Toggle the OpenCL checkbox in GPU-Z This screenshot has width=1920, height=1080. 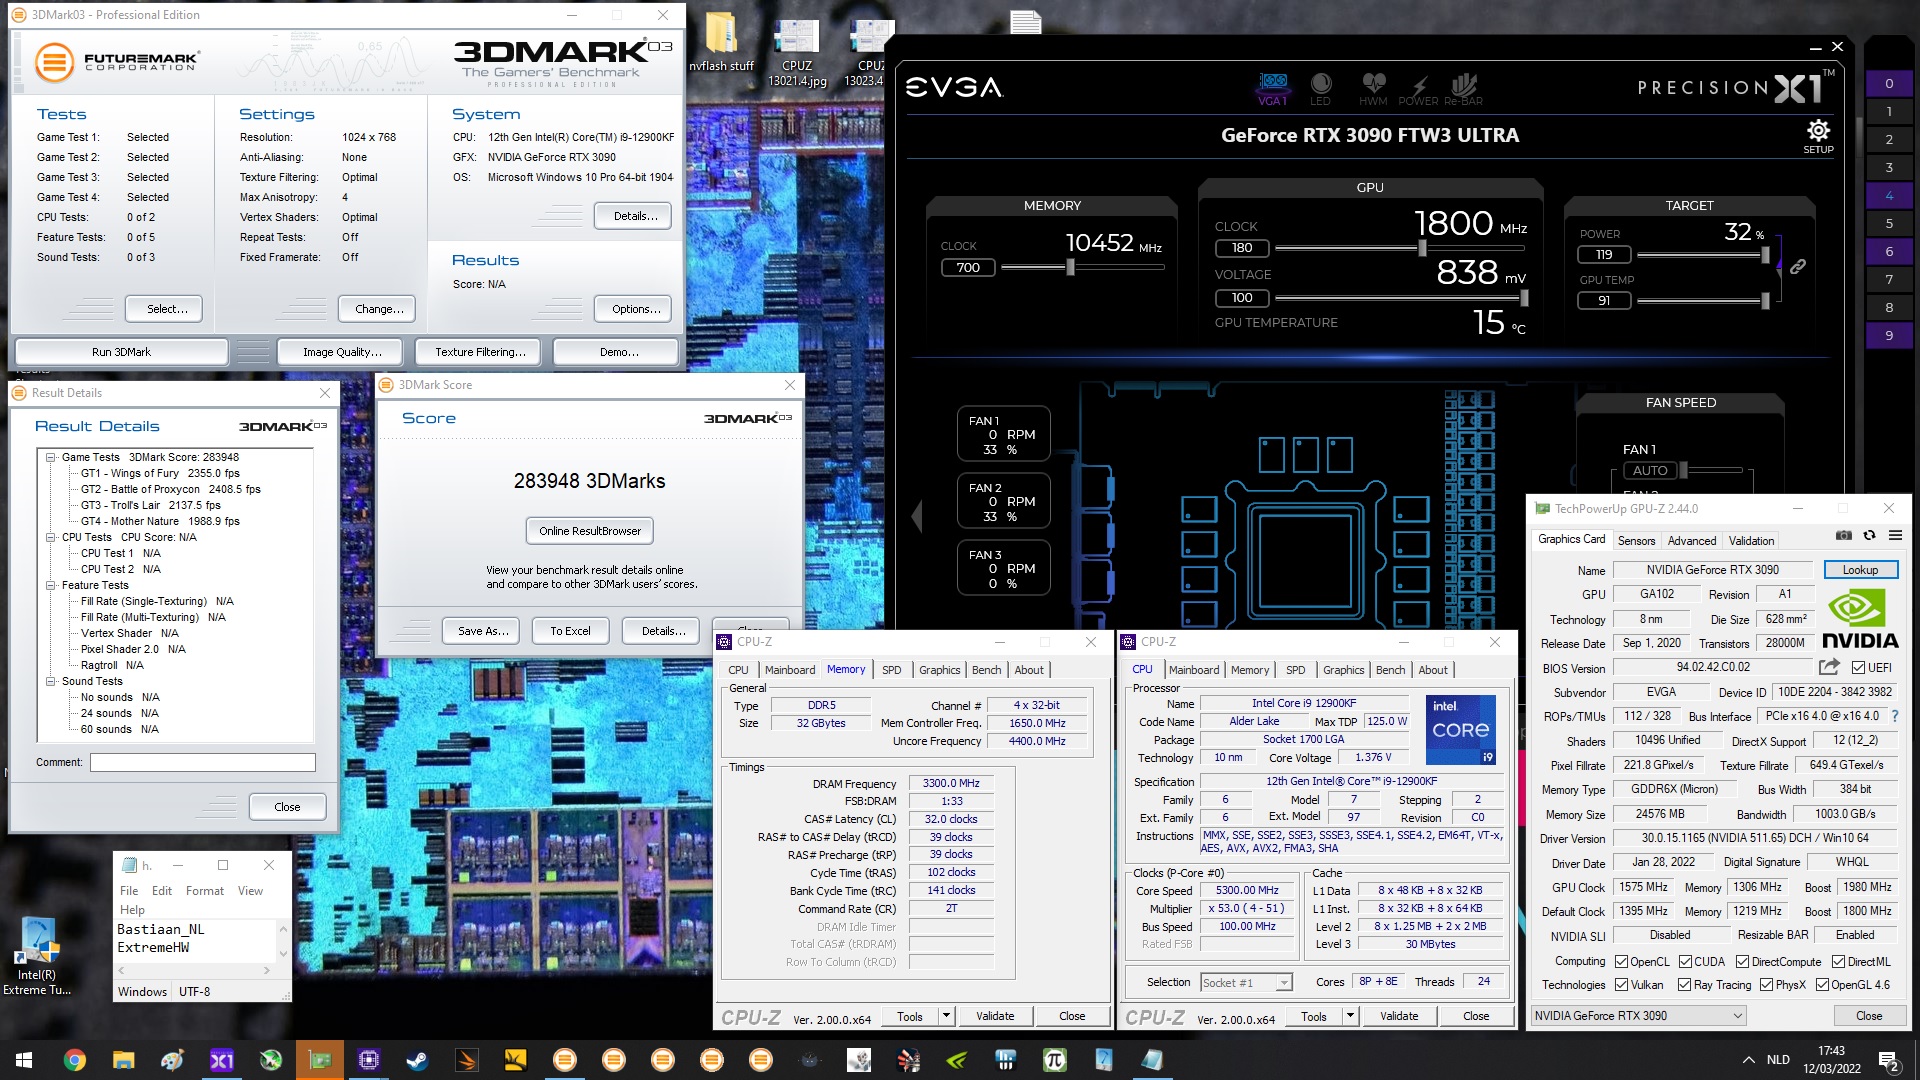click(x=1621, y=962)
